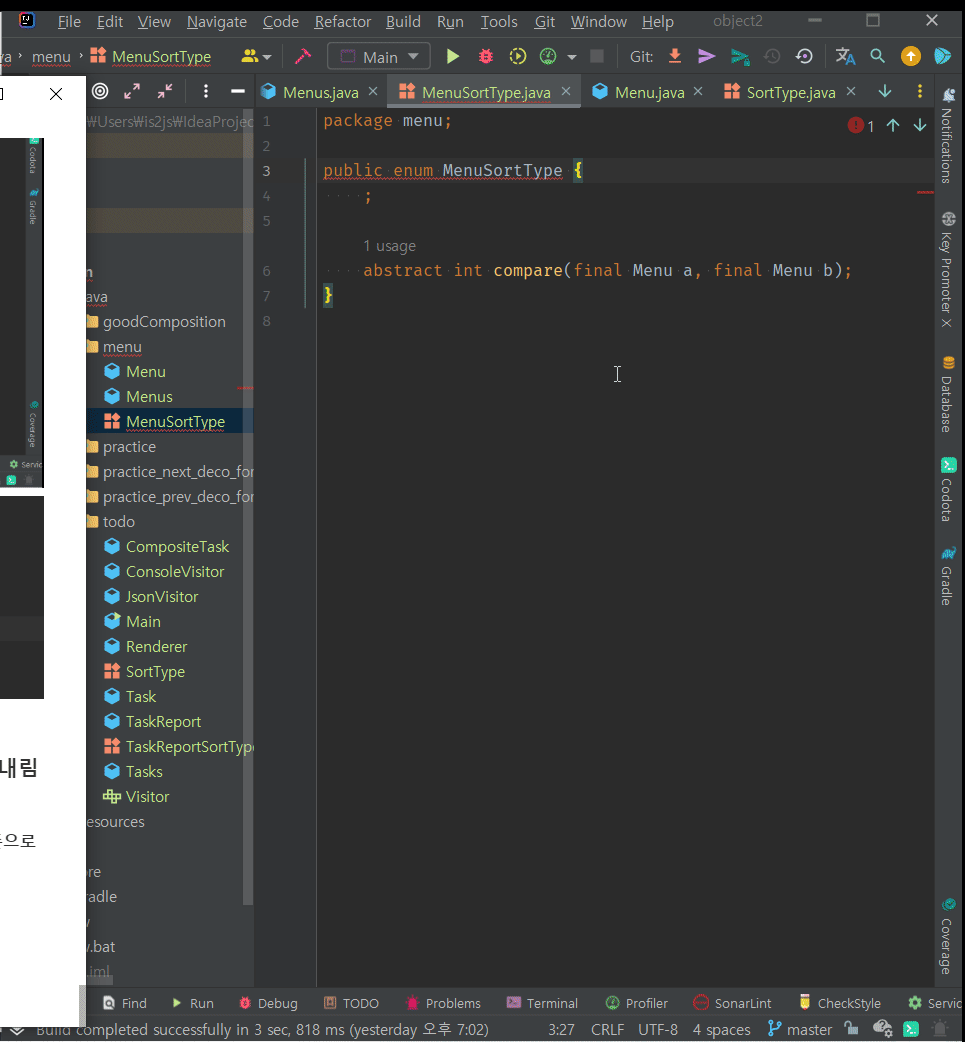The width and height of the screenshot is (965, 1042).
Task: Open the Key Promoter X panel
Action: pyautogui.click(x=948, y=270)
